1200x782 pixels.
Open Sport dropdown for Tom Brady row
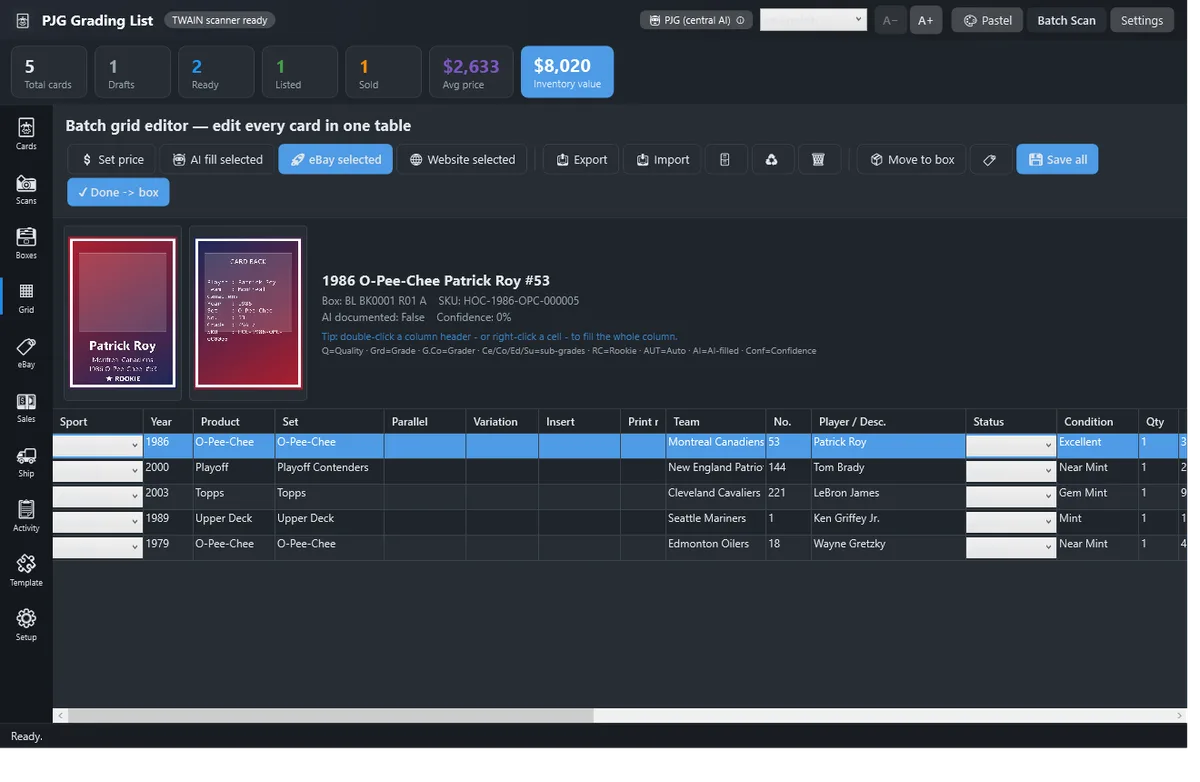click(x=97, y=471)
